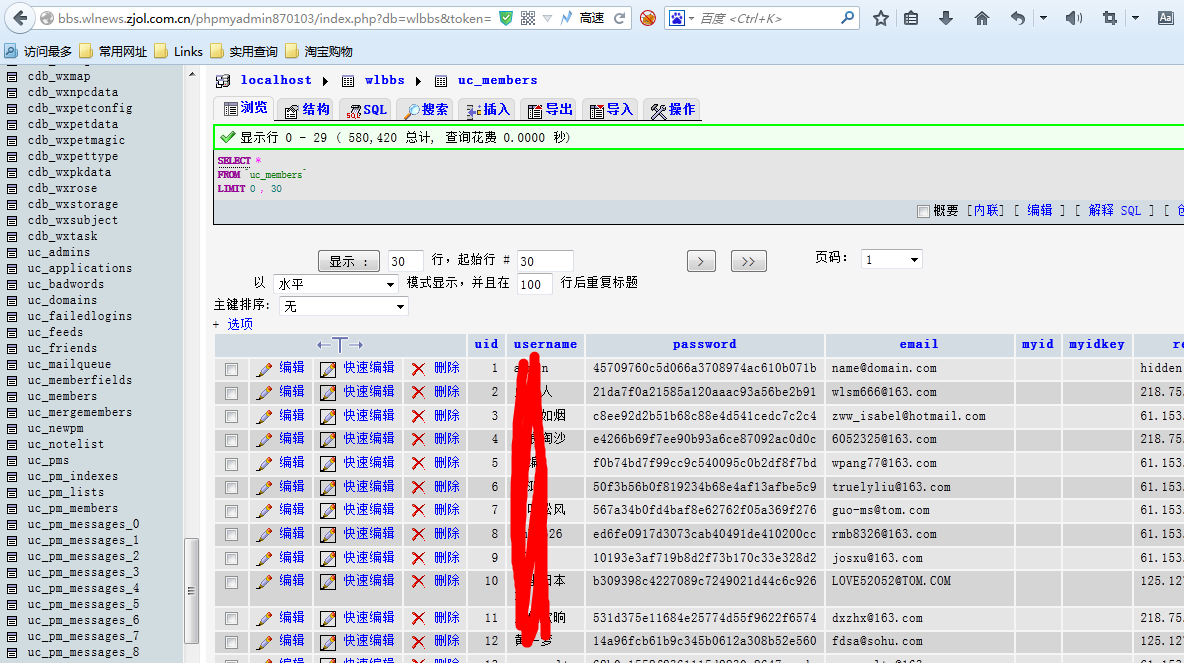Click the number of rows input field

[x=405, y=261]
